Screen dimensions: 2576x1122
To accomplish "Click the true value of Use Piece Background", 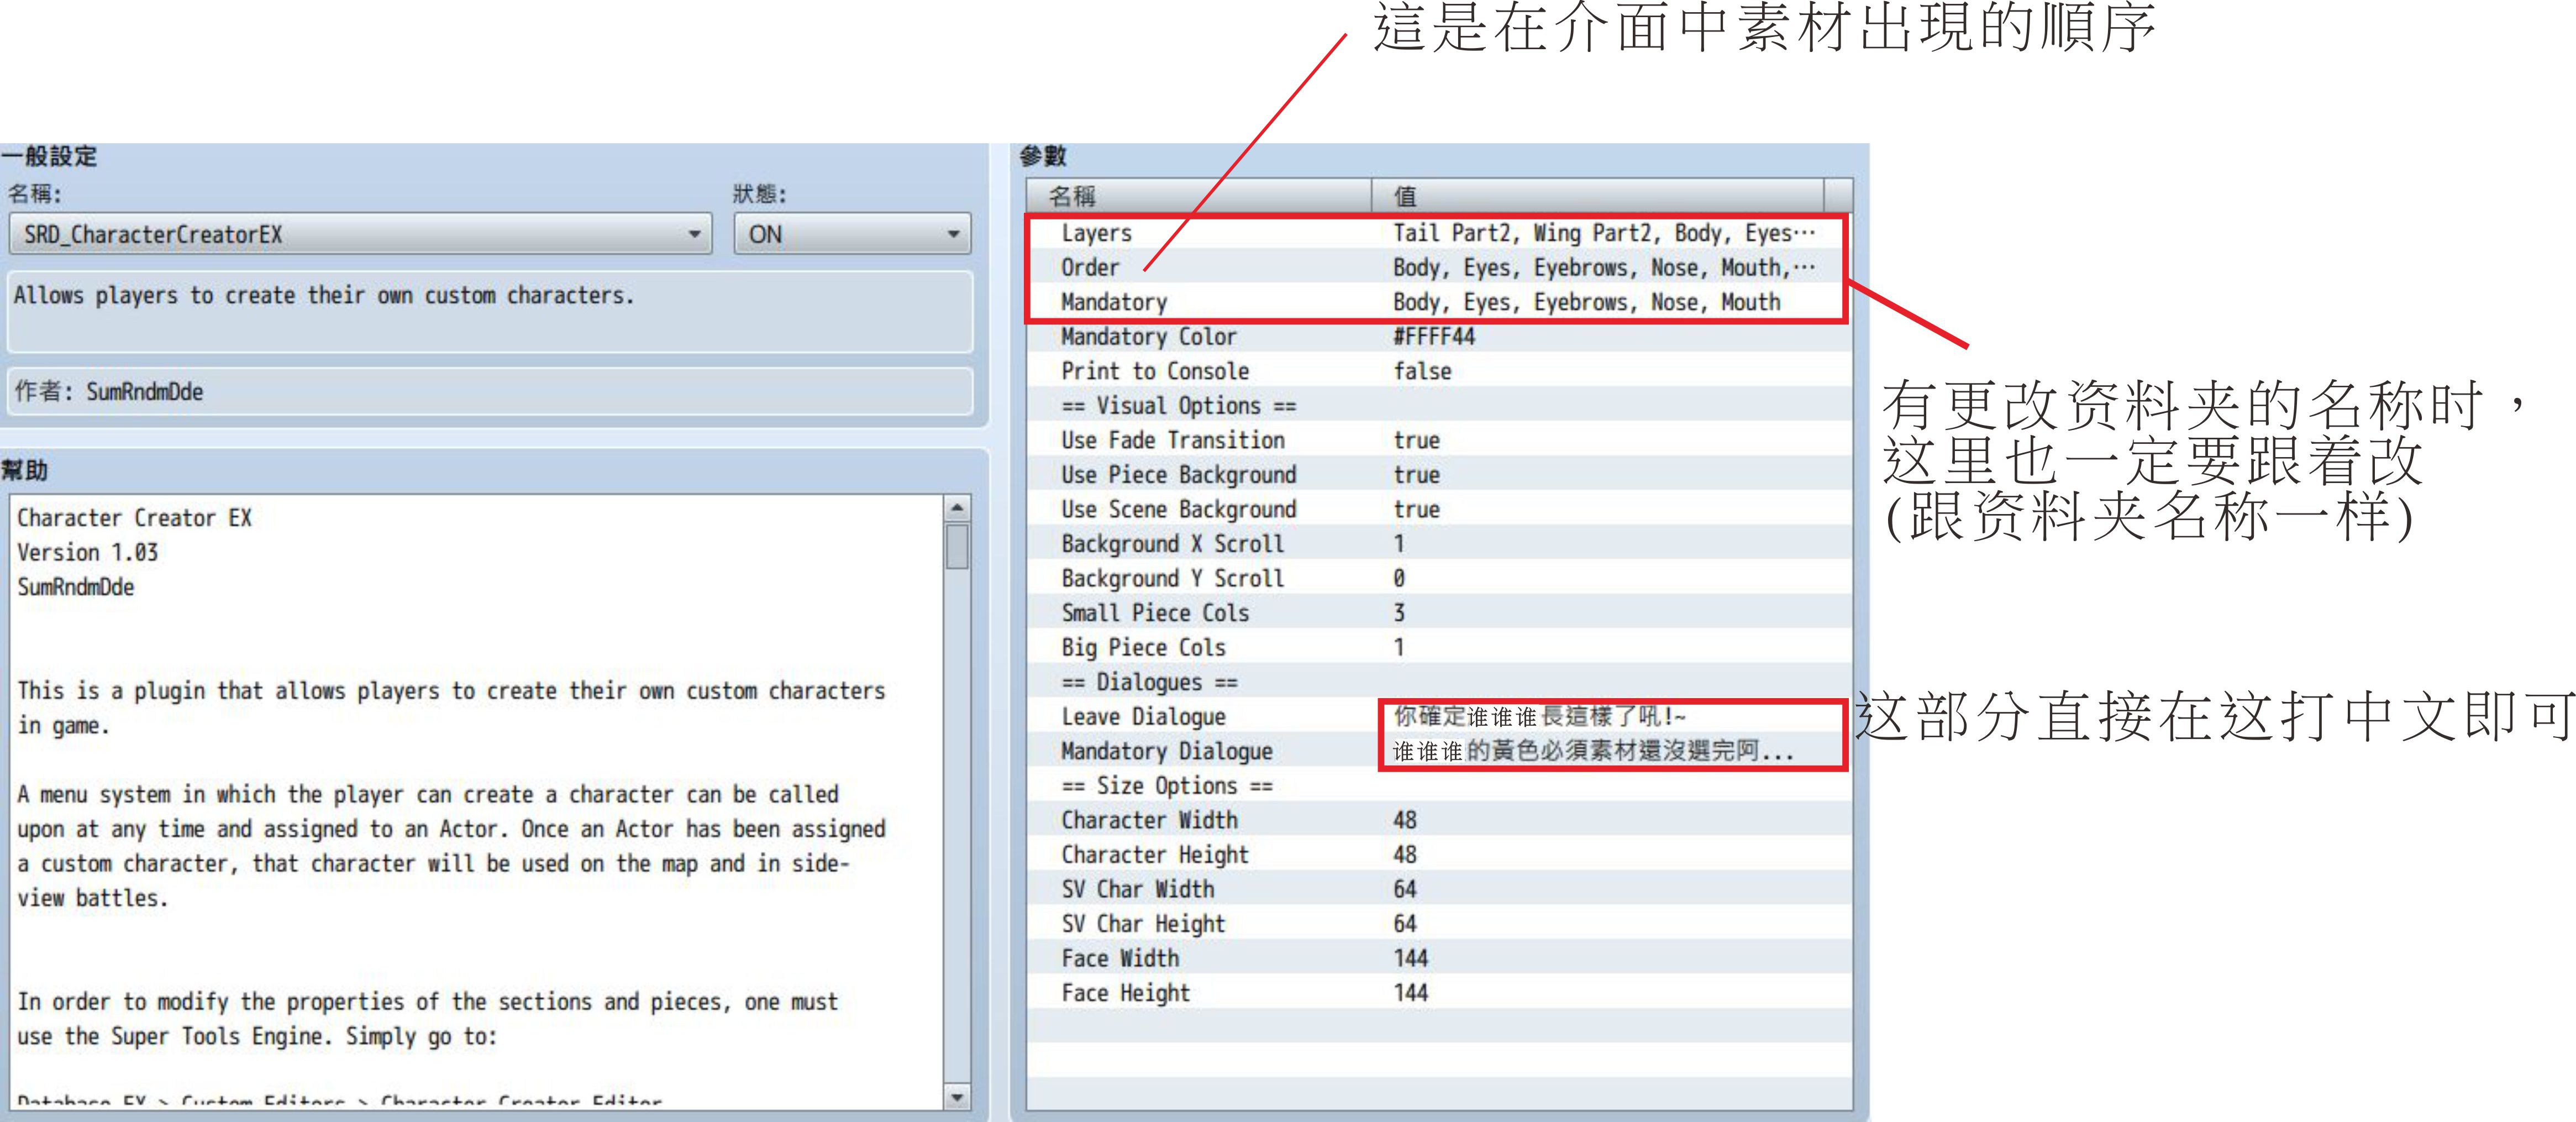I will tap(1416, 475).
